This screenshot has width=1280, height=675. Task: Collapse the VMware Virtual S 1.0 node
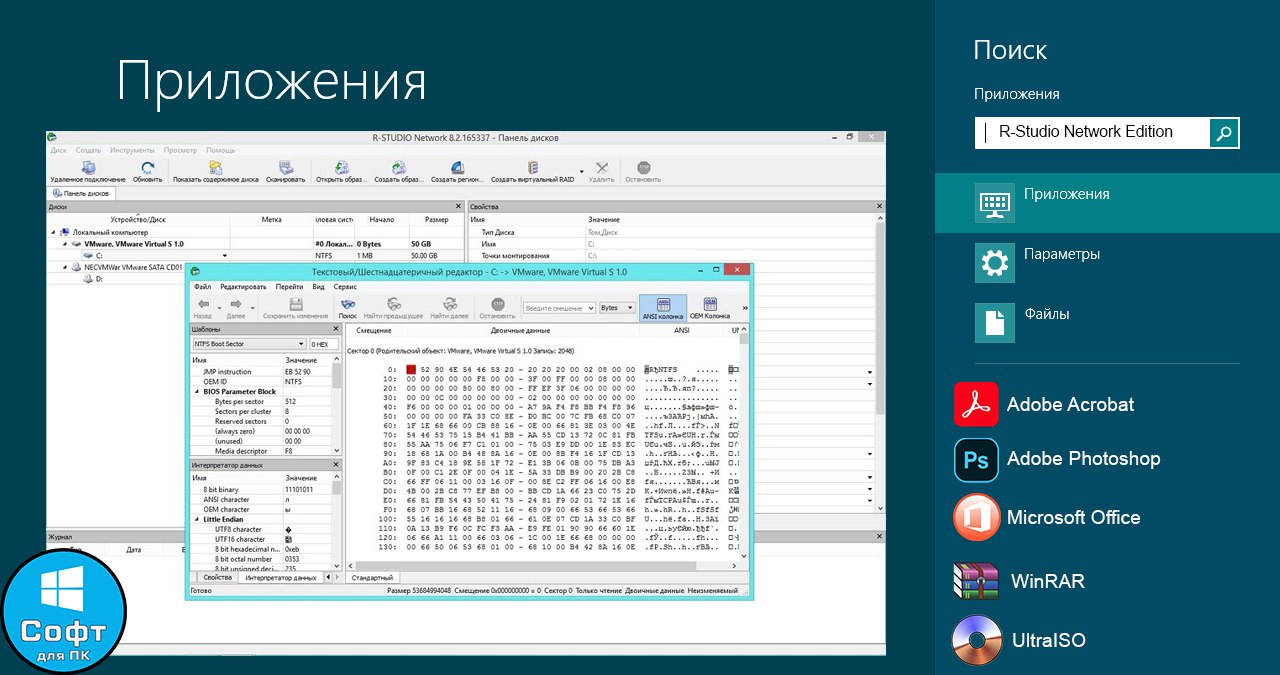(64, 243)
